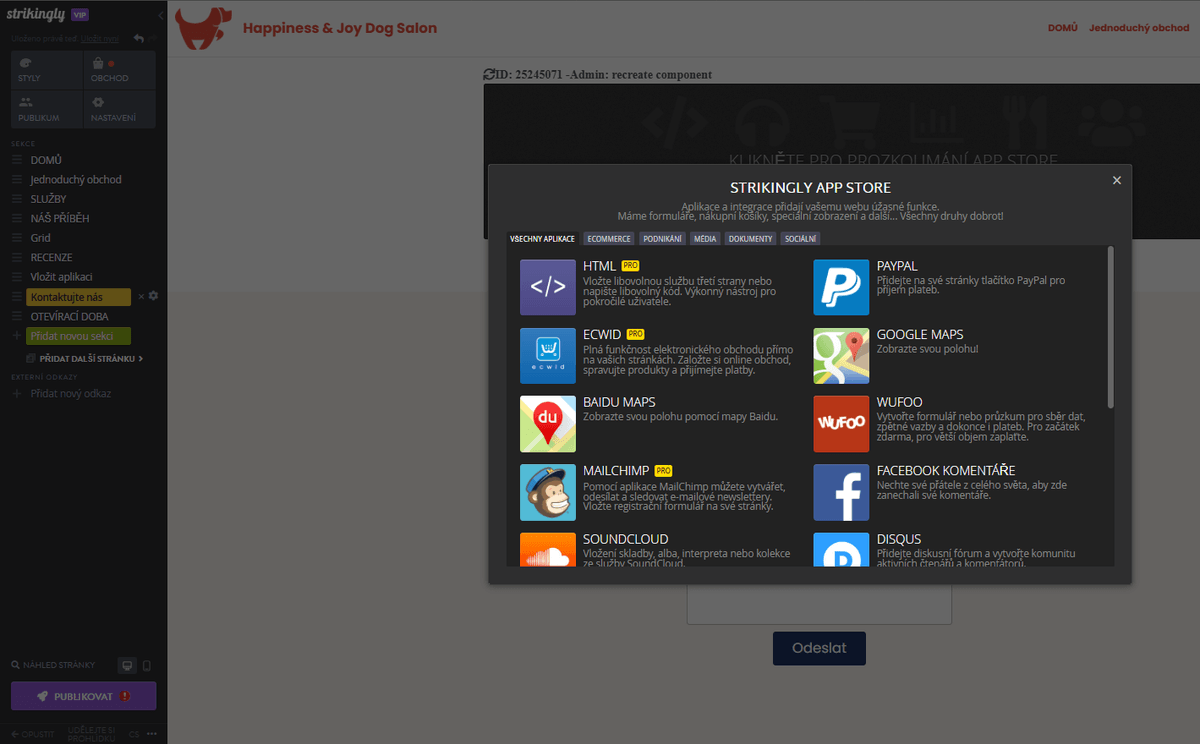Image resolution: width=1200 pixels, height=744 pixels.
Task: Open the Obchod store panel
Action: coord(120,70)
